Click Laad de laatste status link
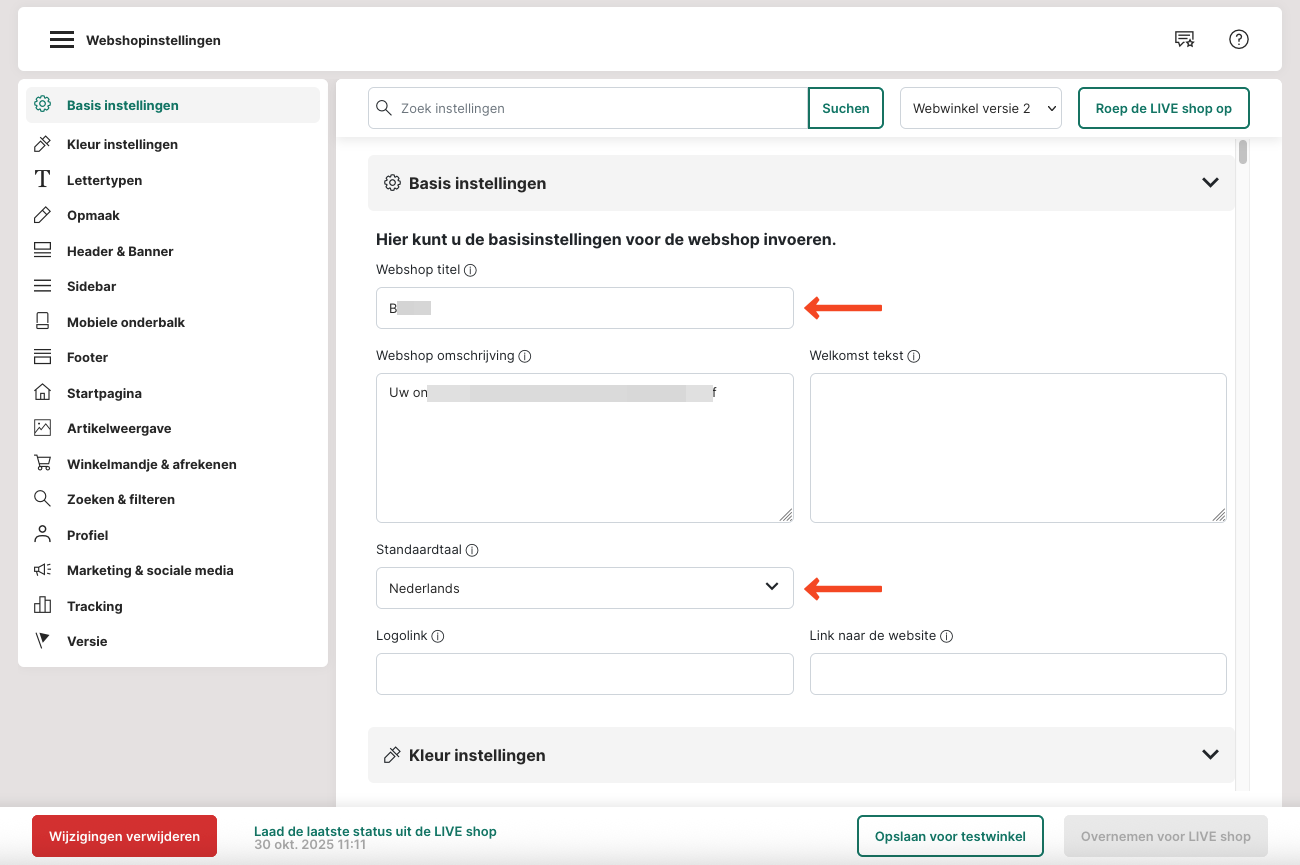Viewport: 1300px width, 865px height. tap(375, 831)
